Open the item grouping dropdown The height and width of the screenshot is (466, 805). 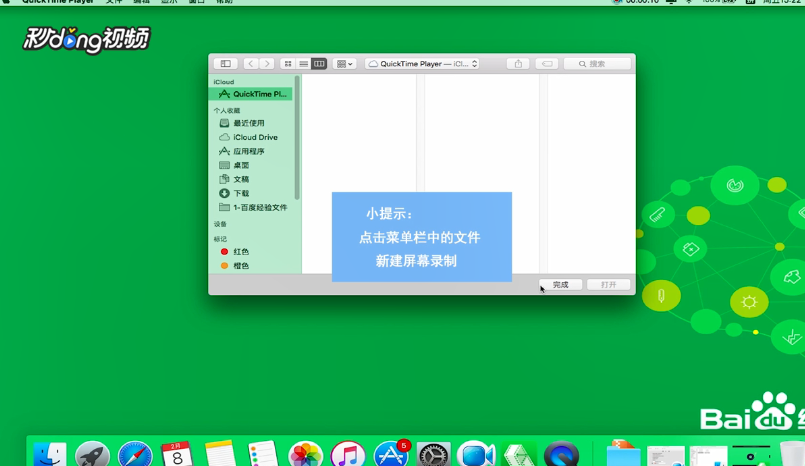(344, 64)
